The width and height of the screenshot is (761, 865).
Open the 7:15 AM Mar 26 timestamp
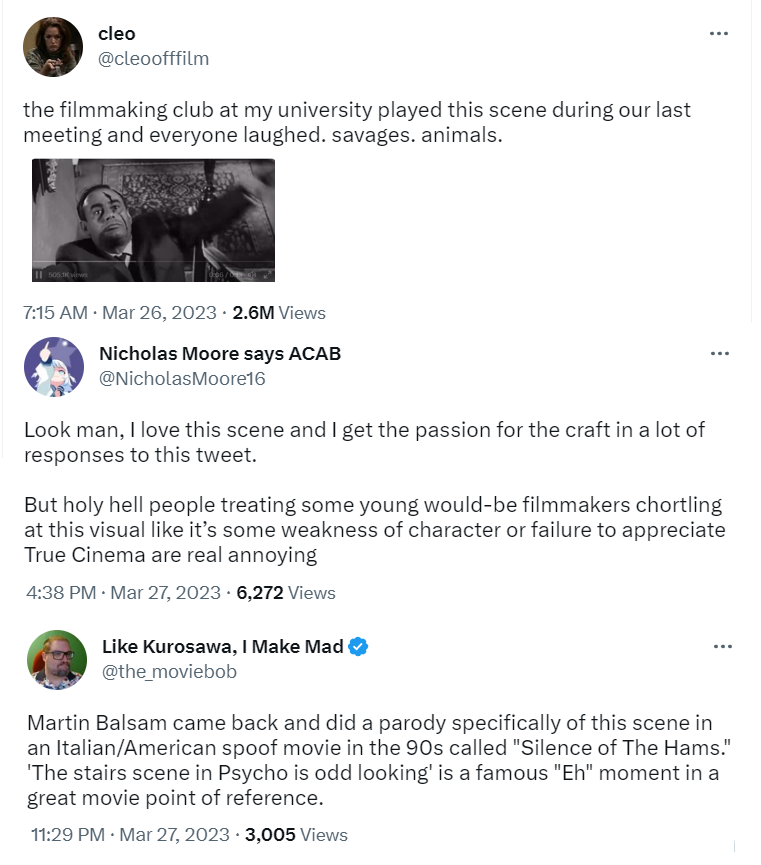click(x=120, y=312)
